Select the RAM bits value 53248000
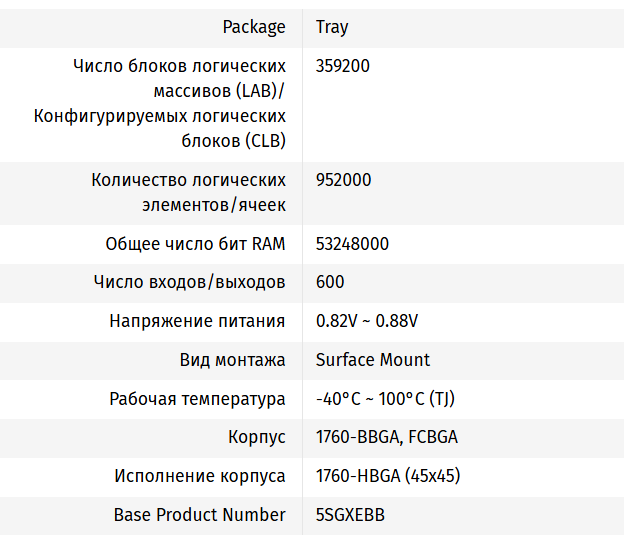This screenshot has height=542, width=624. (x=352, y=244)
